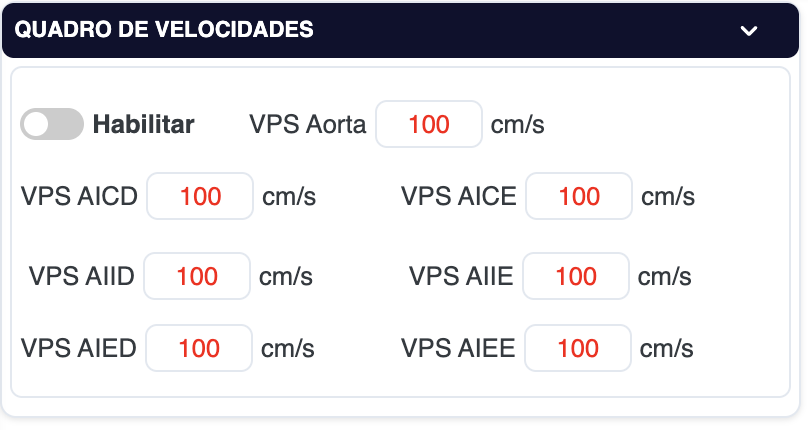Viewport: 808px width, 430px height.
Task: Click the VPS Aorta label
Action: click(308, 125)
